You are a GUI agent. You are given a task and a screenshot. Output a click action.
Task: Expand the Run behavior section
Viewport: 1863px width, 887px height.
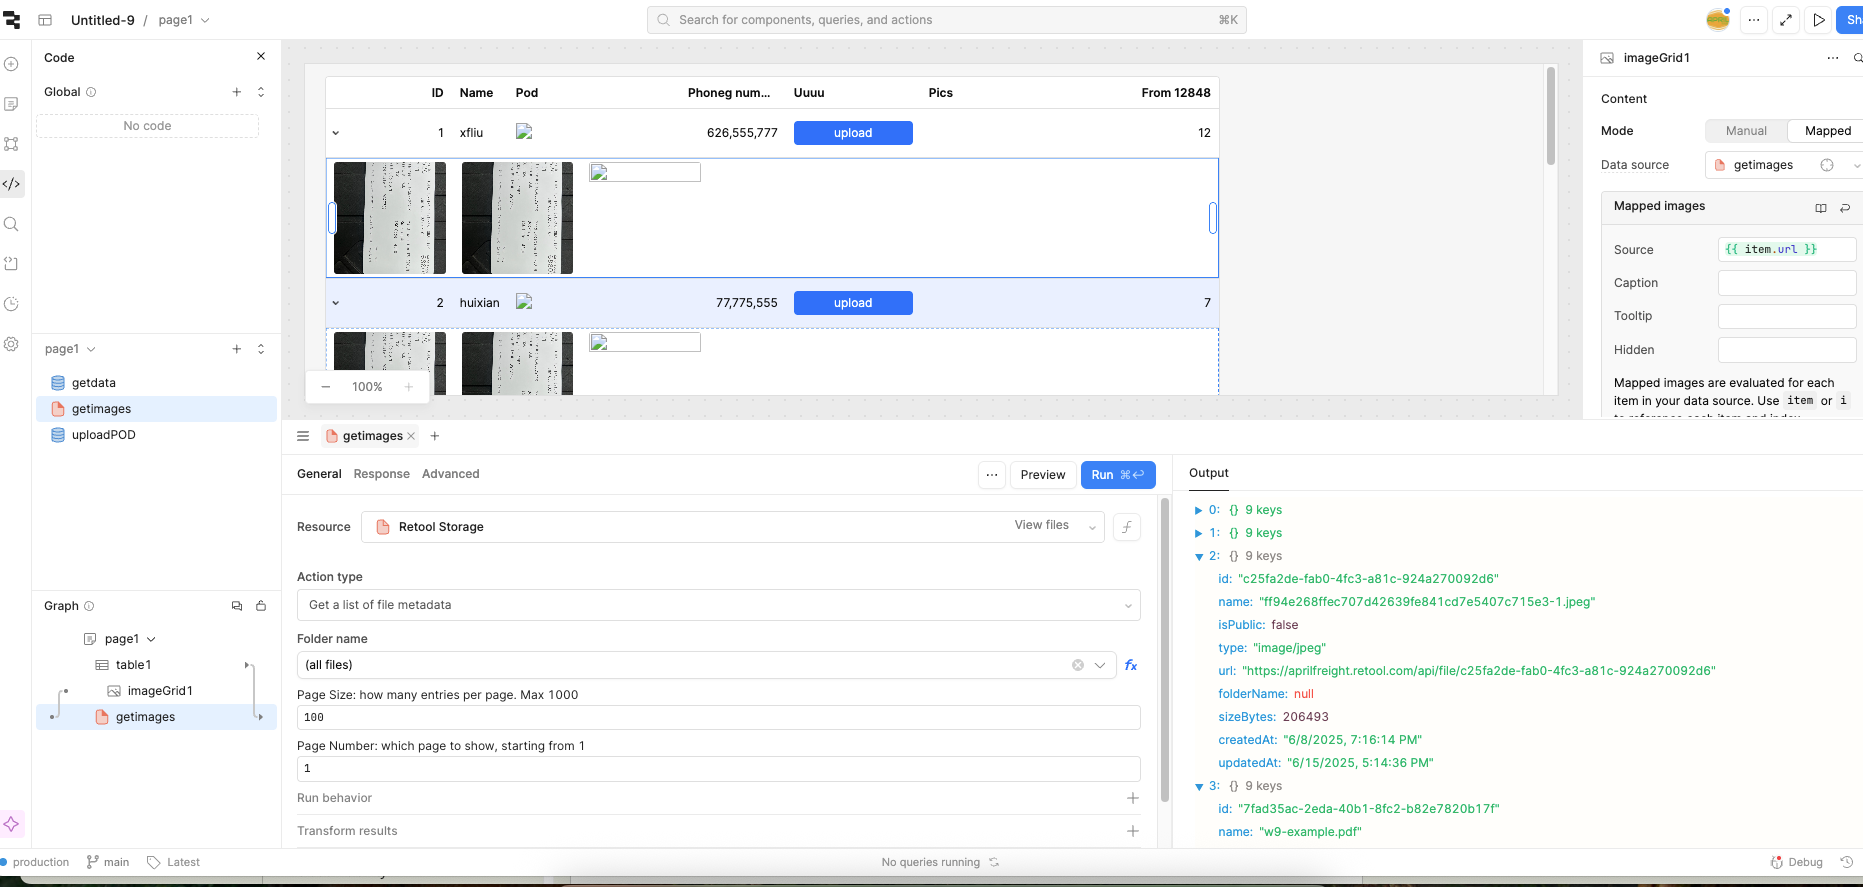point(1132,798)
